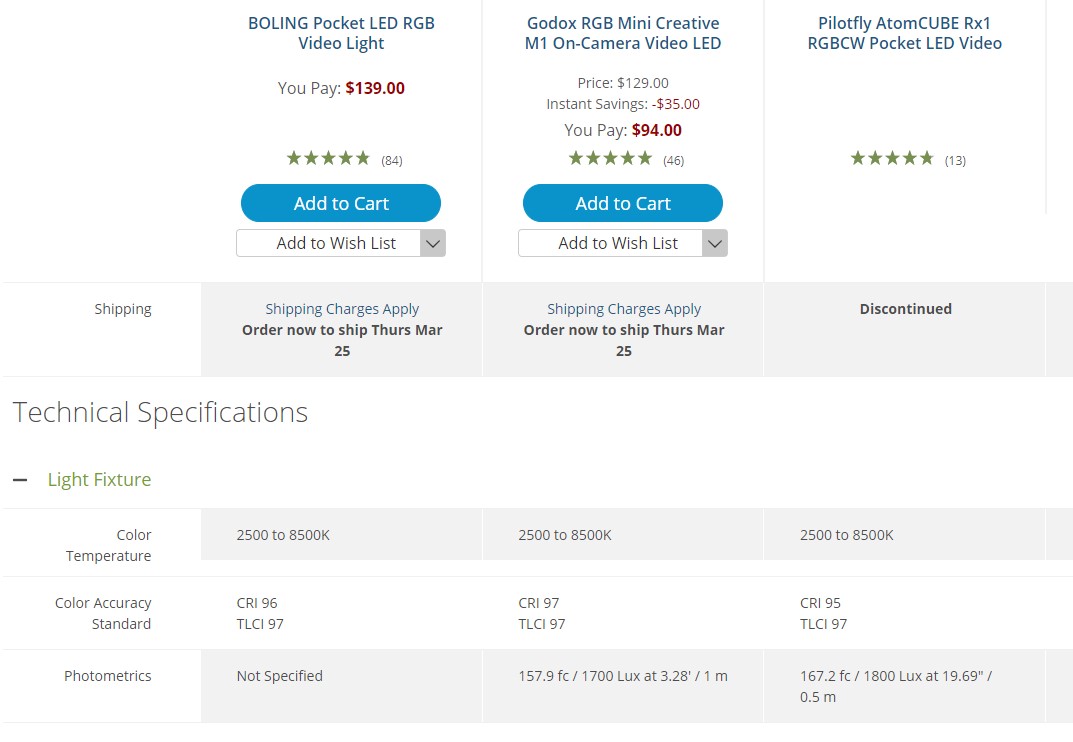Click the Shipping row label

click(x=122, y=309)
